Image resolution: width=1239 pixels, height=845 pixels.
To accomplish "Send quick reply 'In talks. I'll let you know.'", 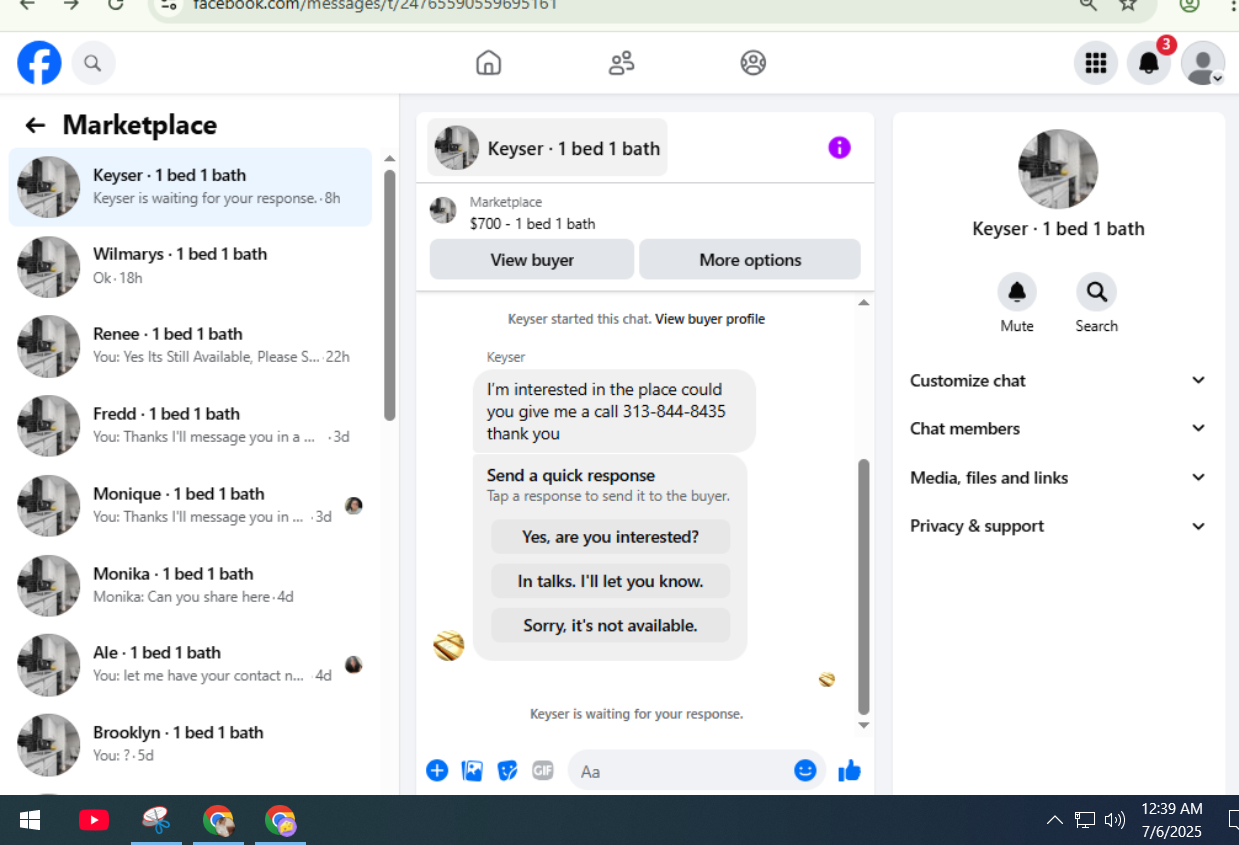I will (x=610, y=581).
